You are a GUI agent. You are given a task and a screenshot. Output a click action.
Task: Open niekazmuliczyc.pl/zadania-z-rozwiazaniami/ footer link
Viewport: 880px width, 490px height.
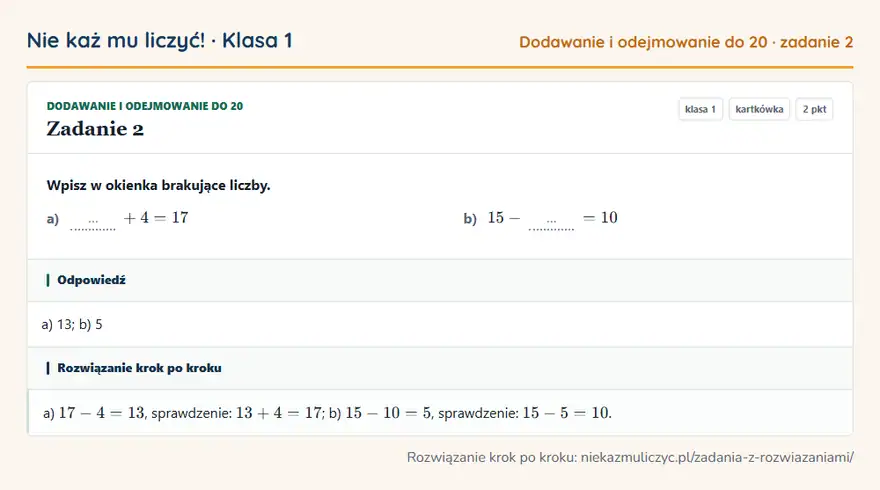717,457
